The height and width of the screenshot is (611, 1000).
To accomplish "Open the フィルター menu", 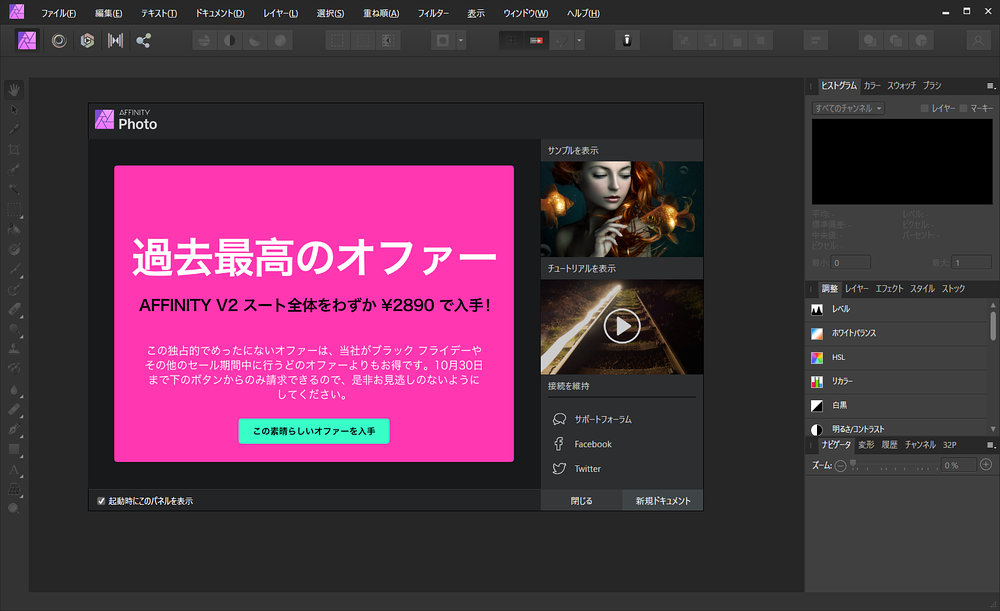I will pyautogui.click(x=433, y=13).
